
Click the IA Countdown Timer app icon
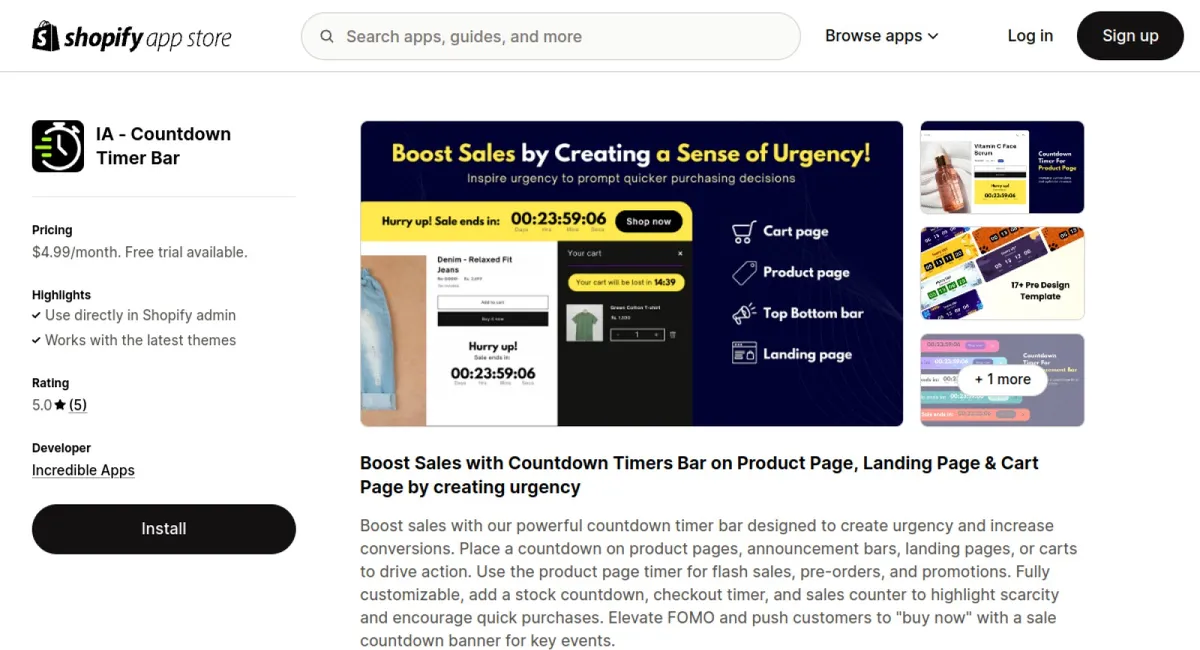coord(58,146)
